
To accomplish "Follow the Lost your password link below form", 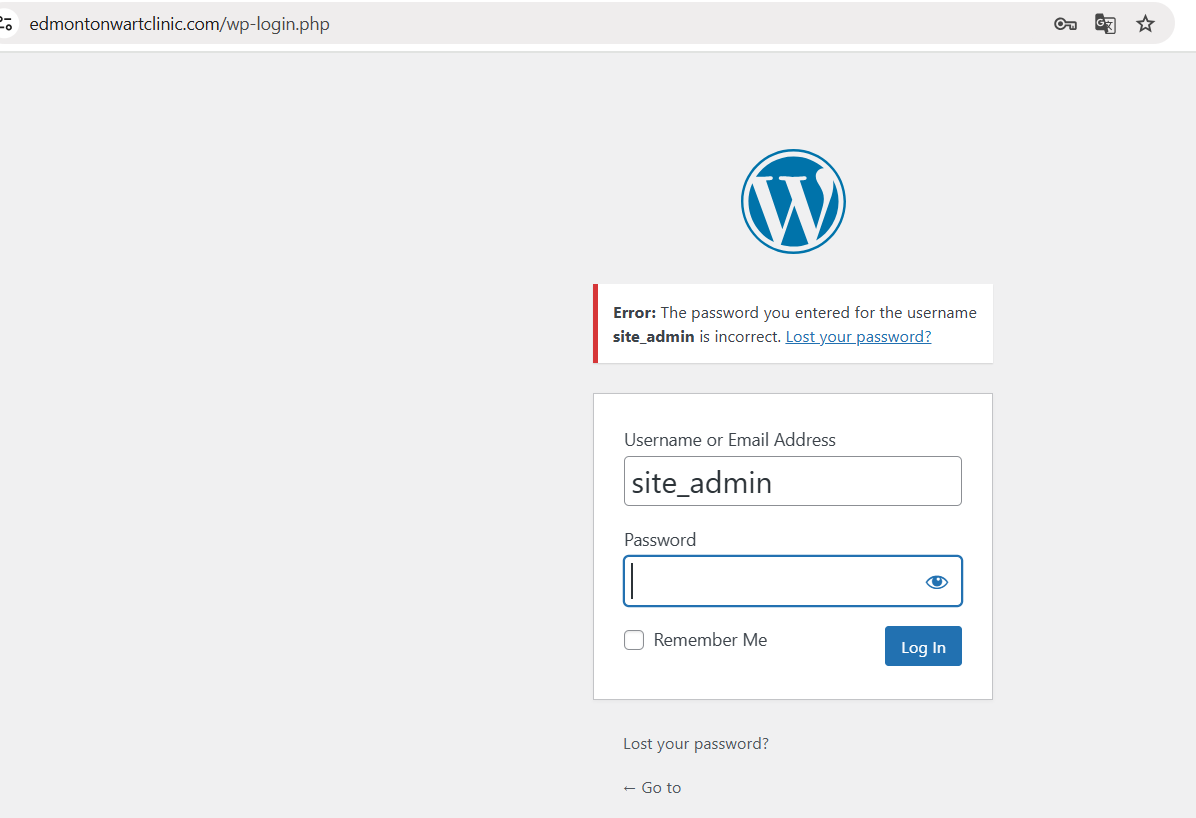I will 696,744.
